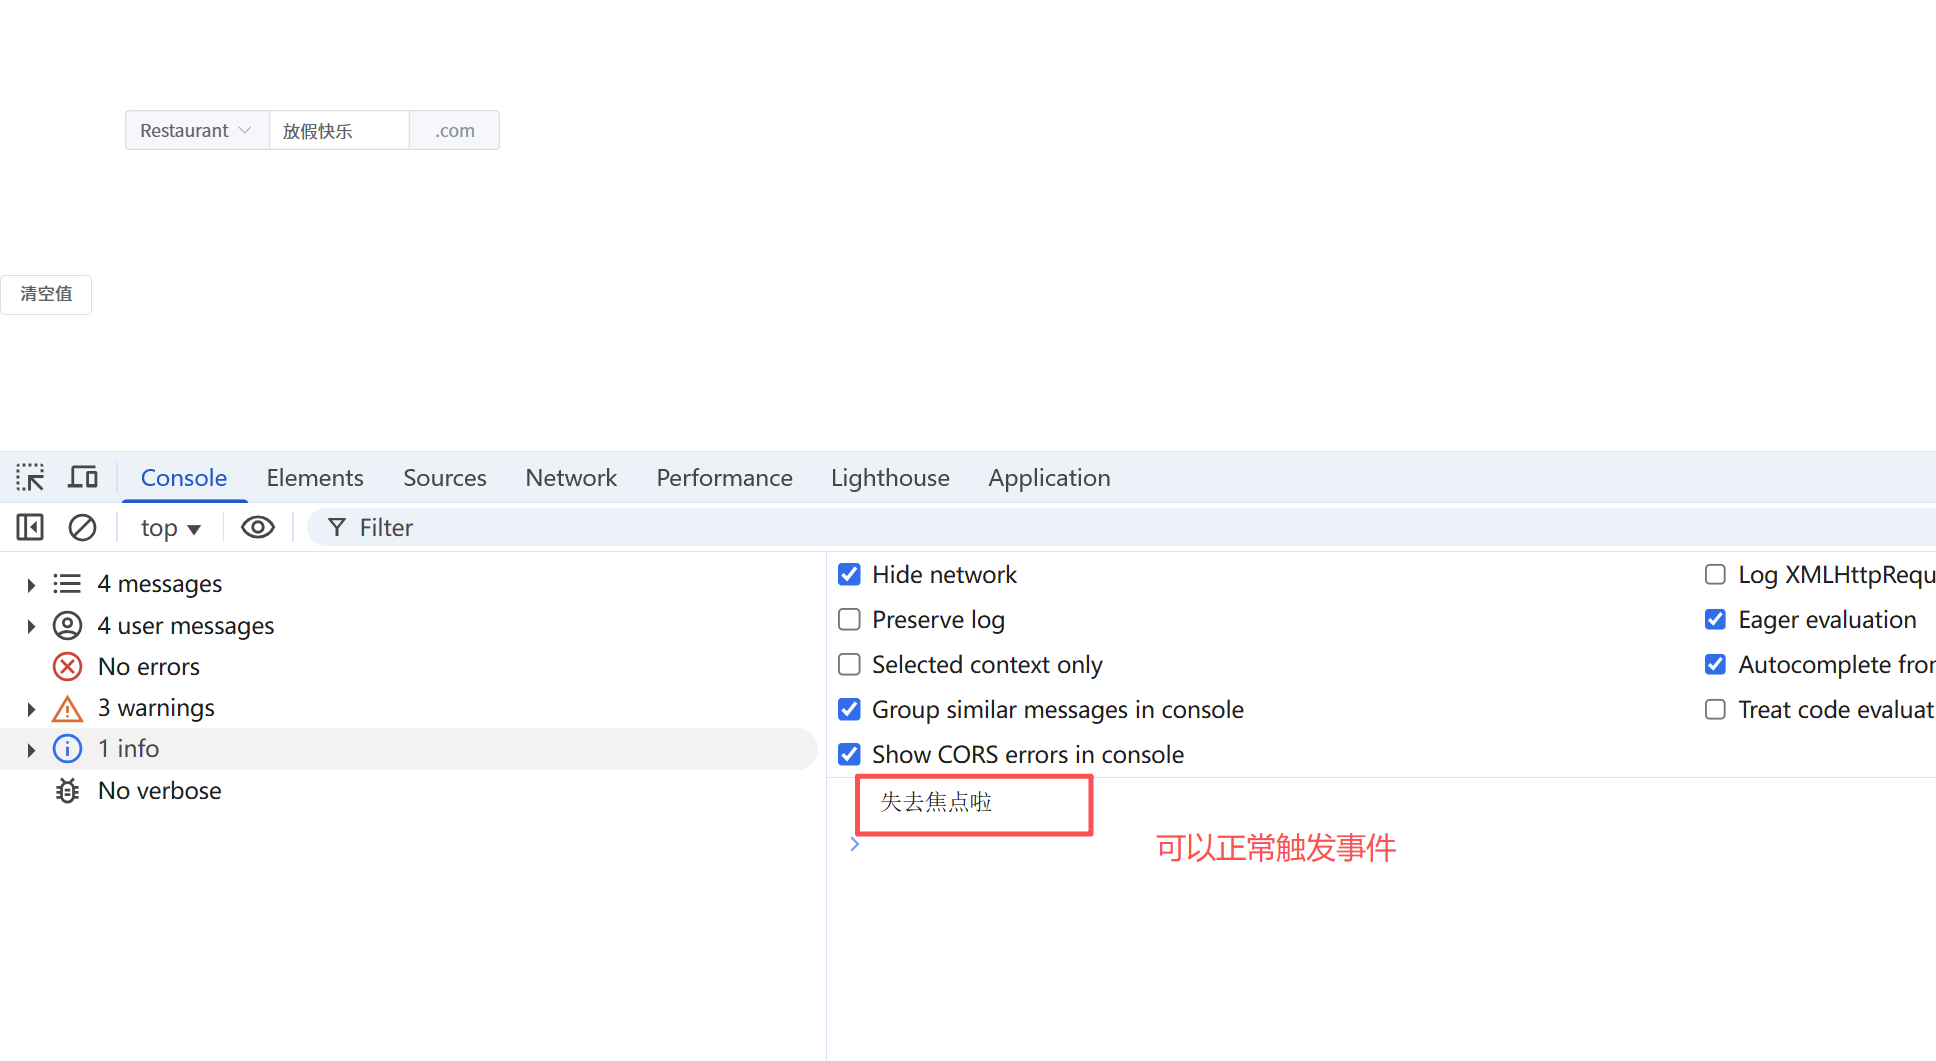Click the dock side panel icon
The width and height of the screenshot is (1936, 1061).
(29, 527)
